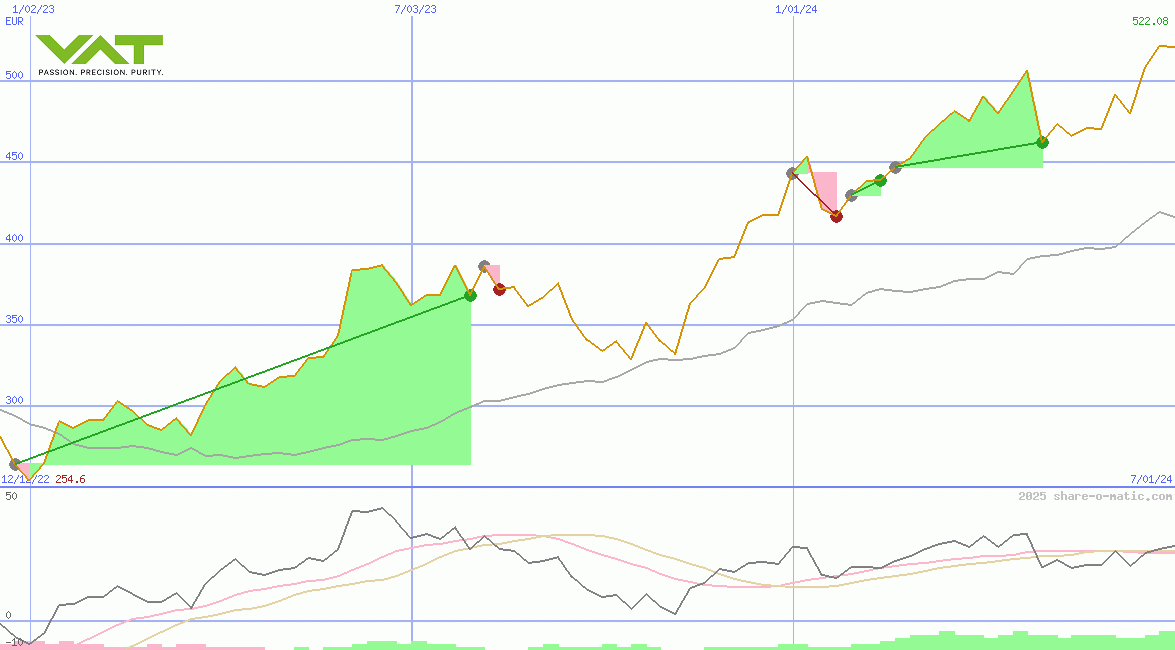Click the 7/01/24 end date label

1150,479
